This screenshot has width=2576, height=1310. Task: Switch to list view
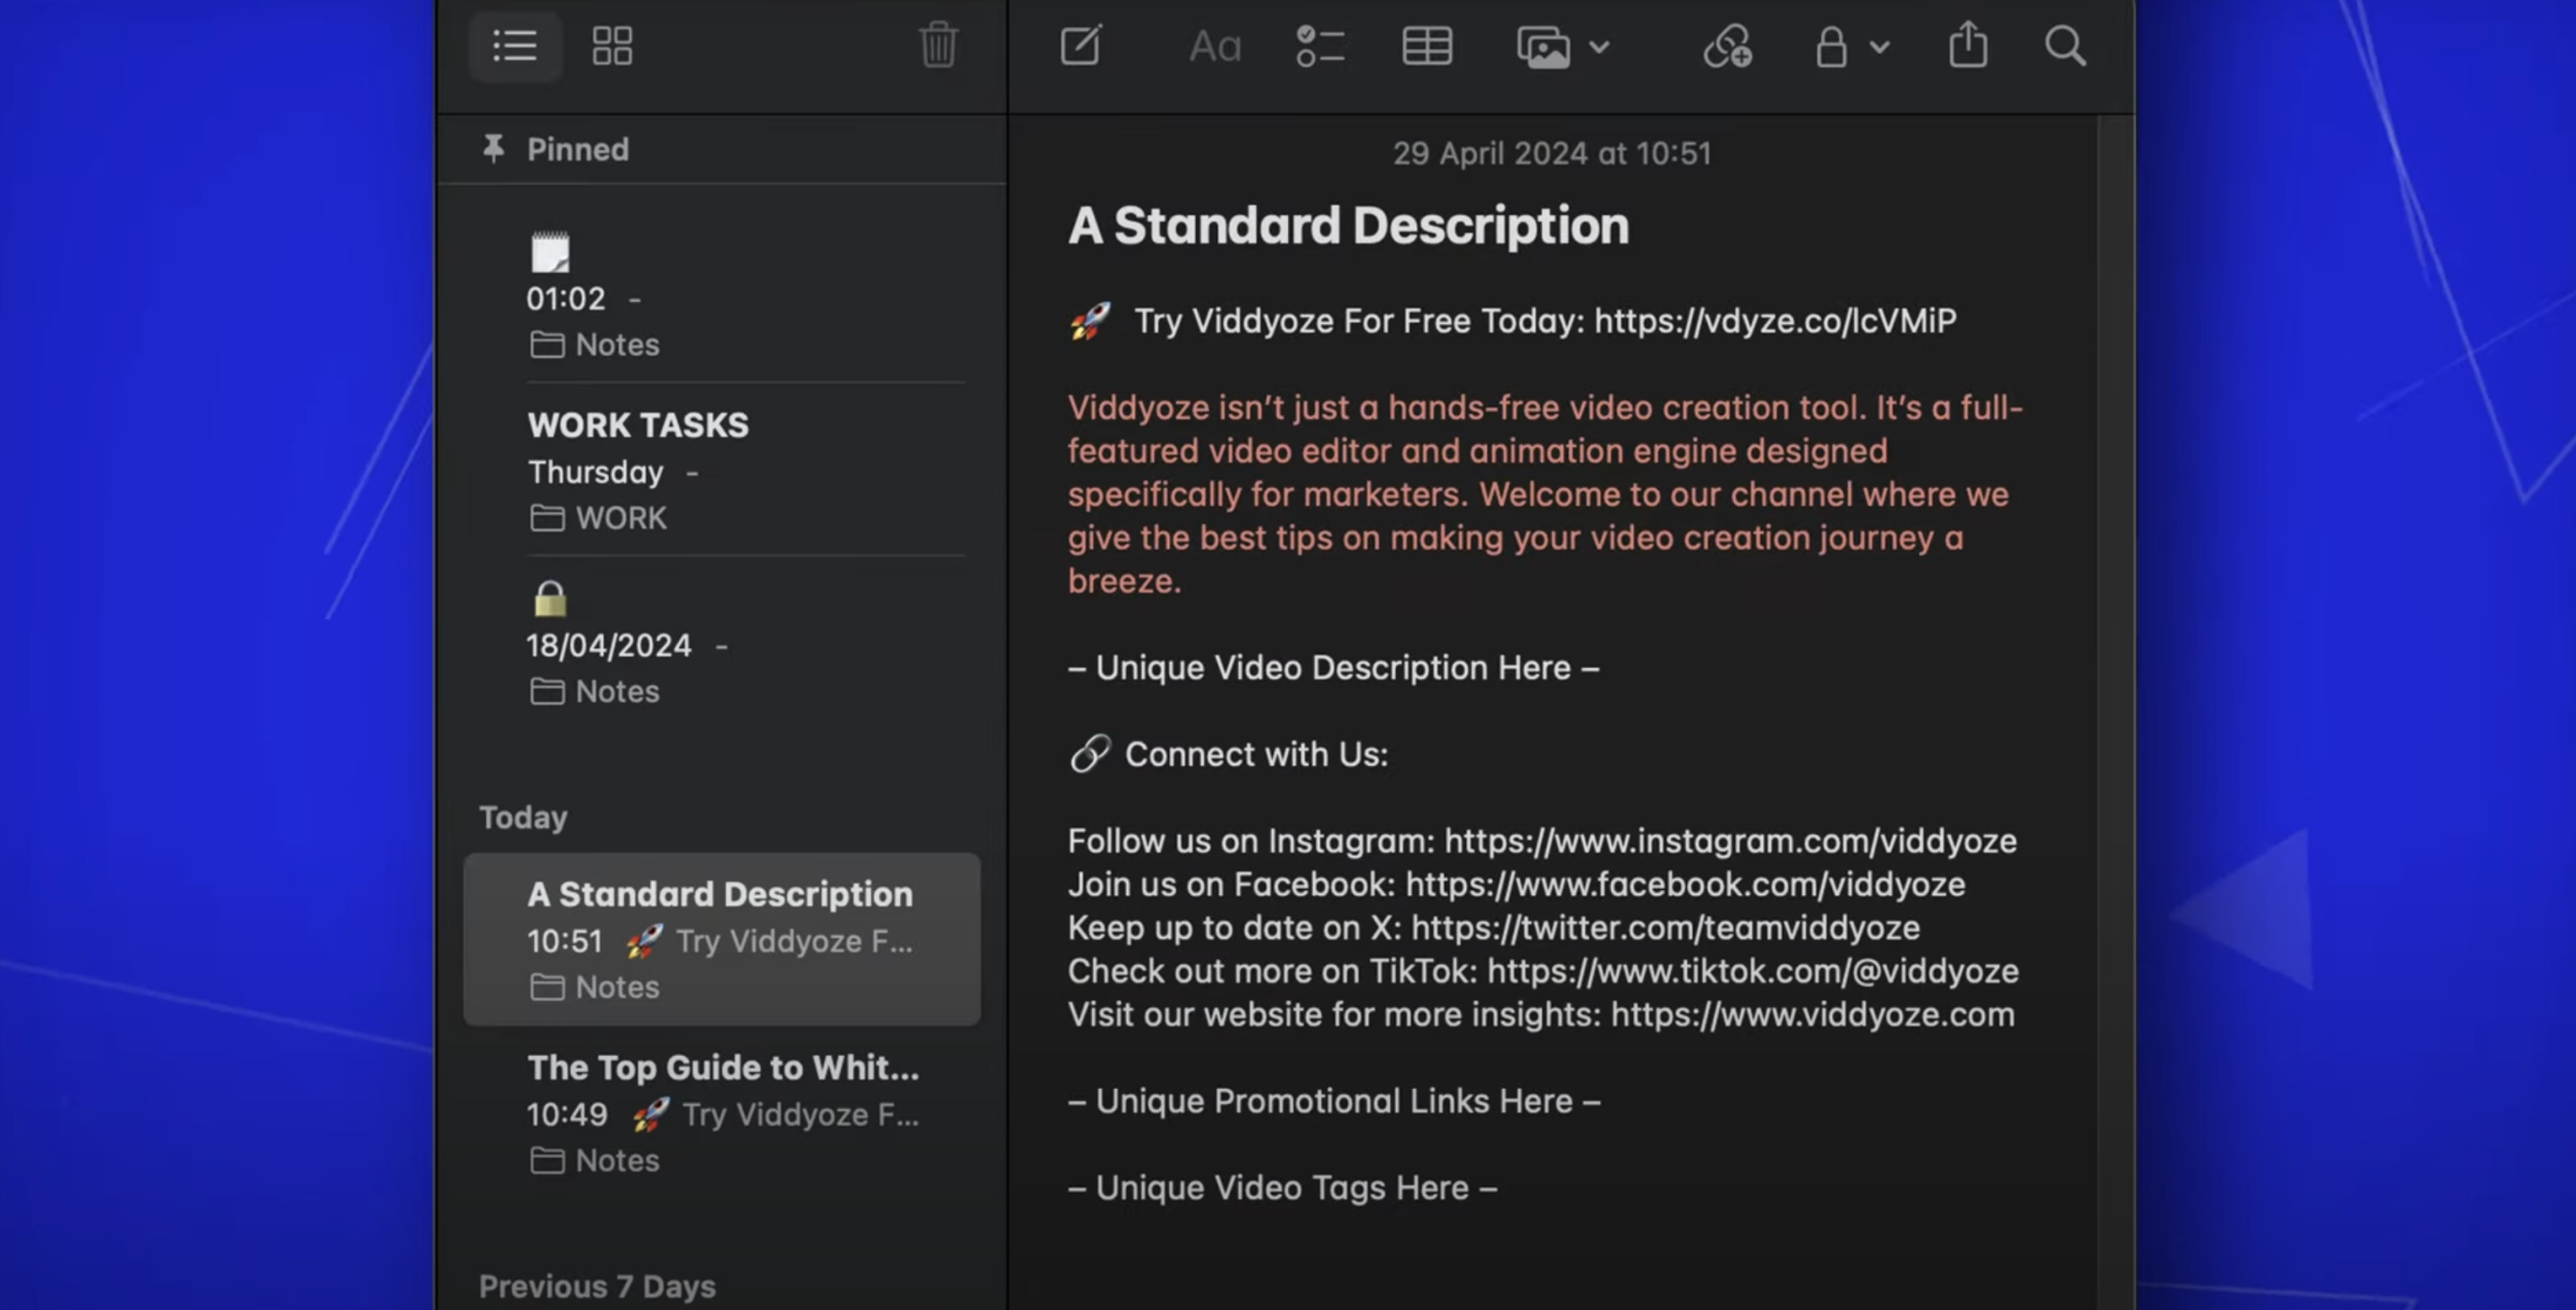pyautogui.click(x=515, y=46)
